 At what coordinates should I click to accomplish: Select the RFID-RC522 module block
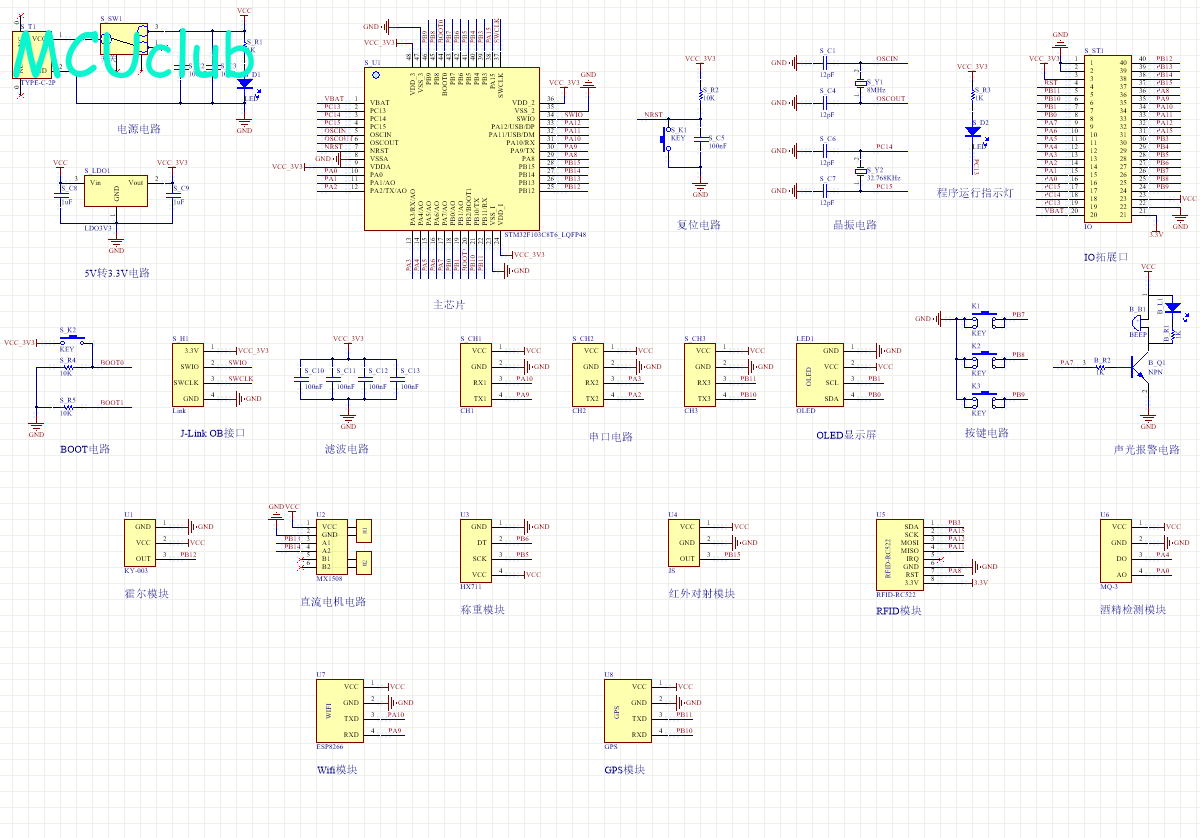click(x=900, y=555)
